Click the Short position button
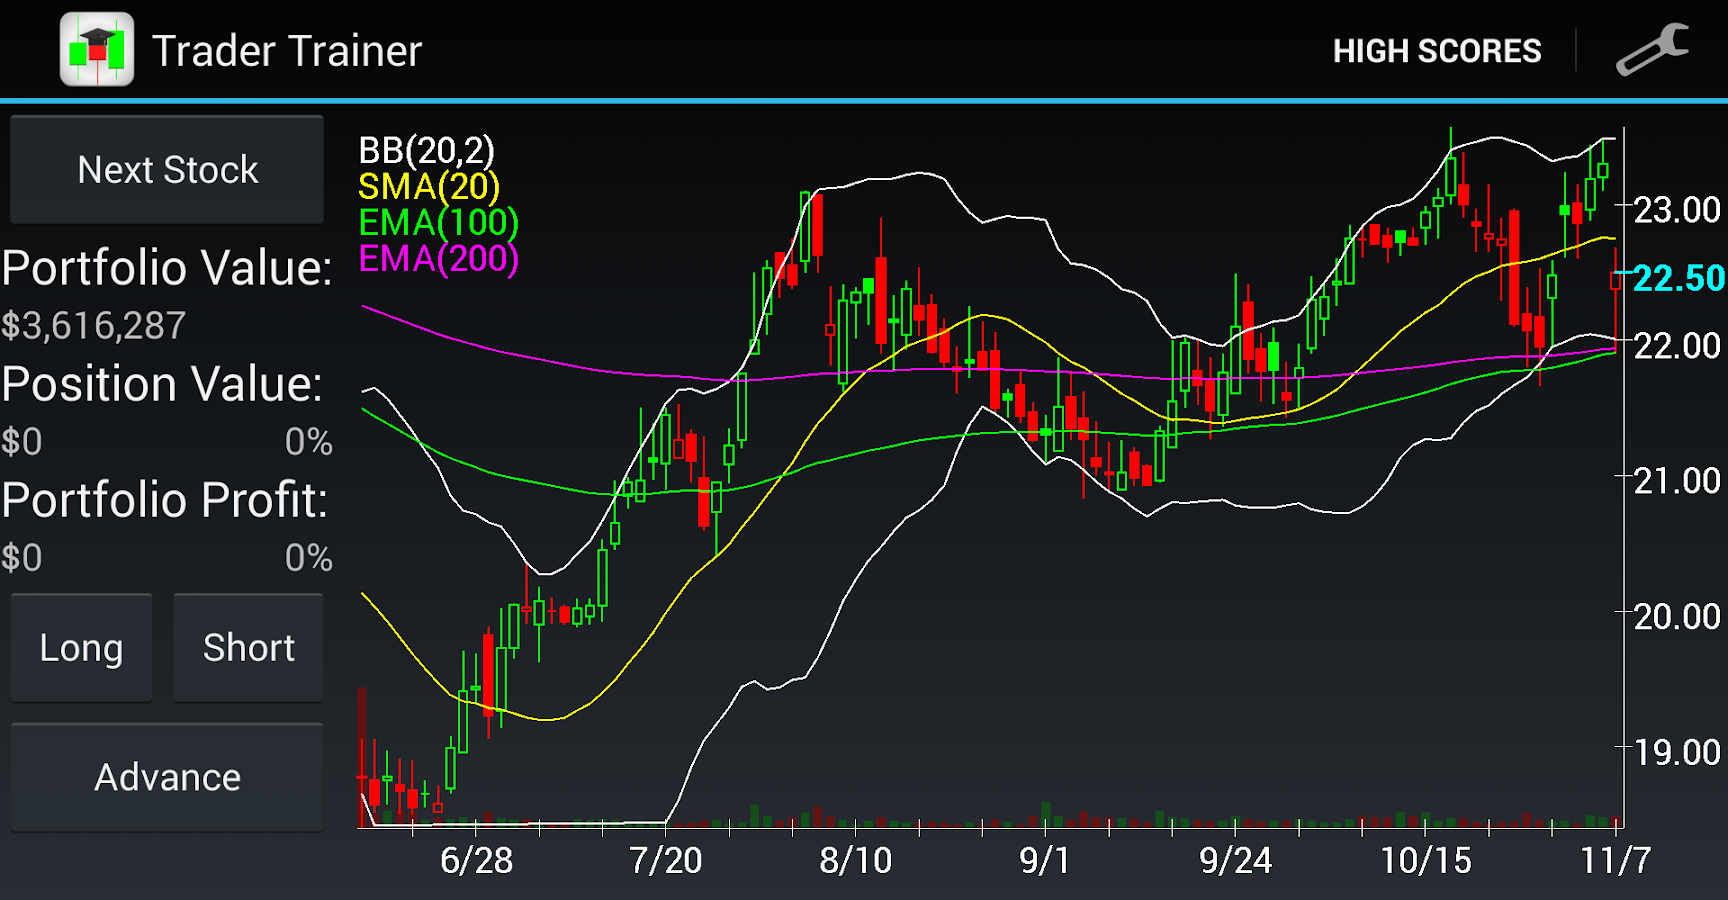Screen dimensions: 1728x900 (x=248, y=648)
